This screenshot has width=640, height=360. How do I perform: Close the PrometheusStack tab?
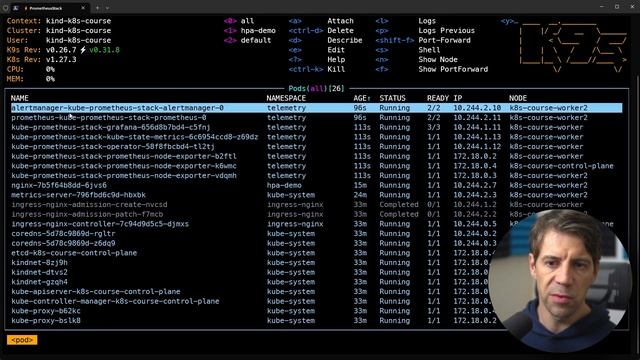point(83,8)
